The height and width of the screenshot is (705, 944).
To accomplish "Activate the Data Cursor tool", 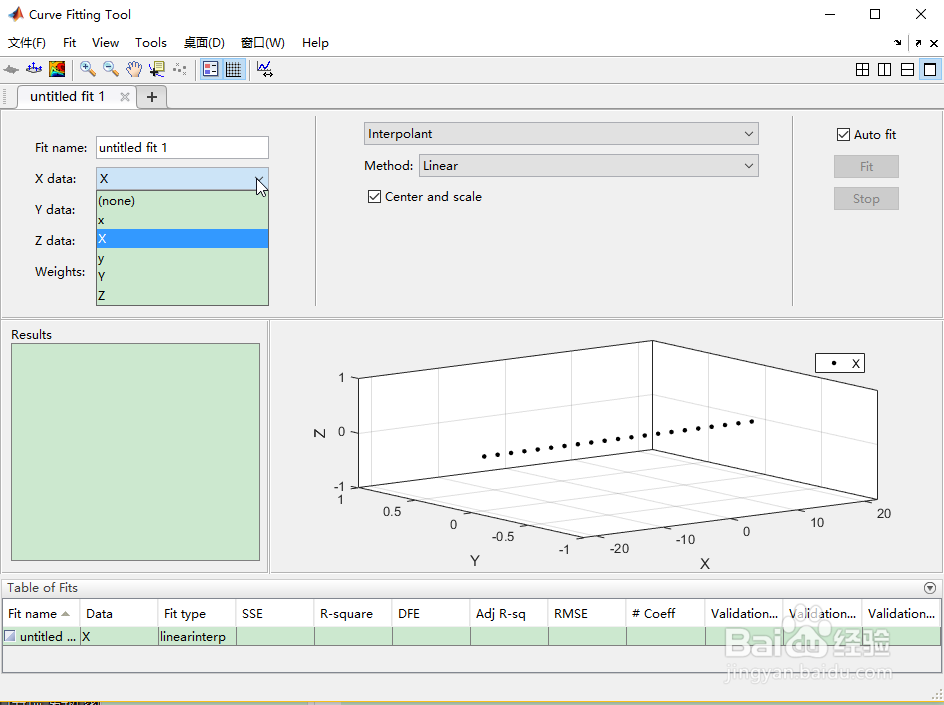I will pyautogui.click(x=157, y=69).
